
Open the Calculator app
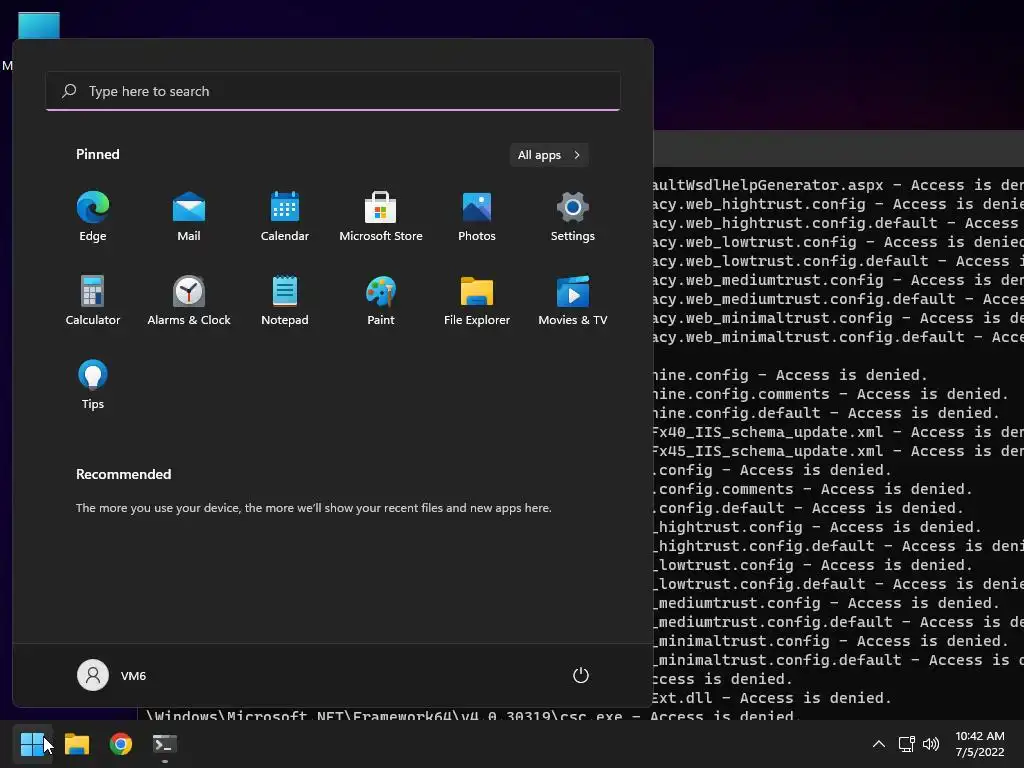93,301
